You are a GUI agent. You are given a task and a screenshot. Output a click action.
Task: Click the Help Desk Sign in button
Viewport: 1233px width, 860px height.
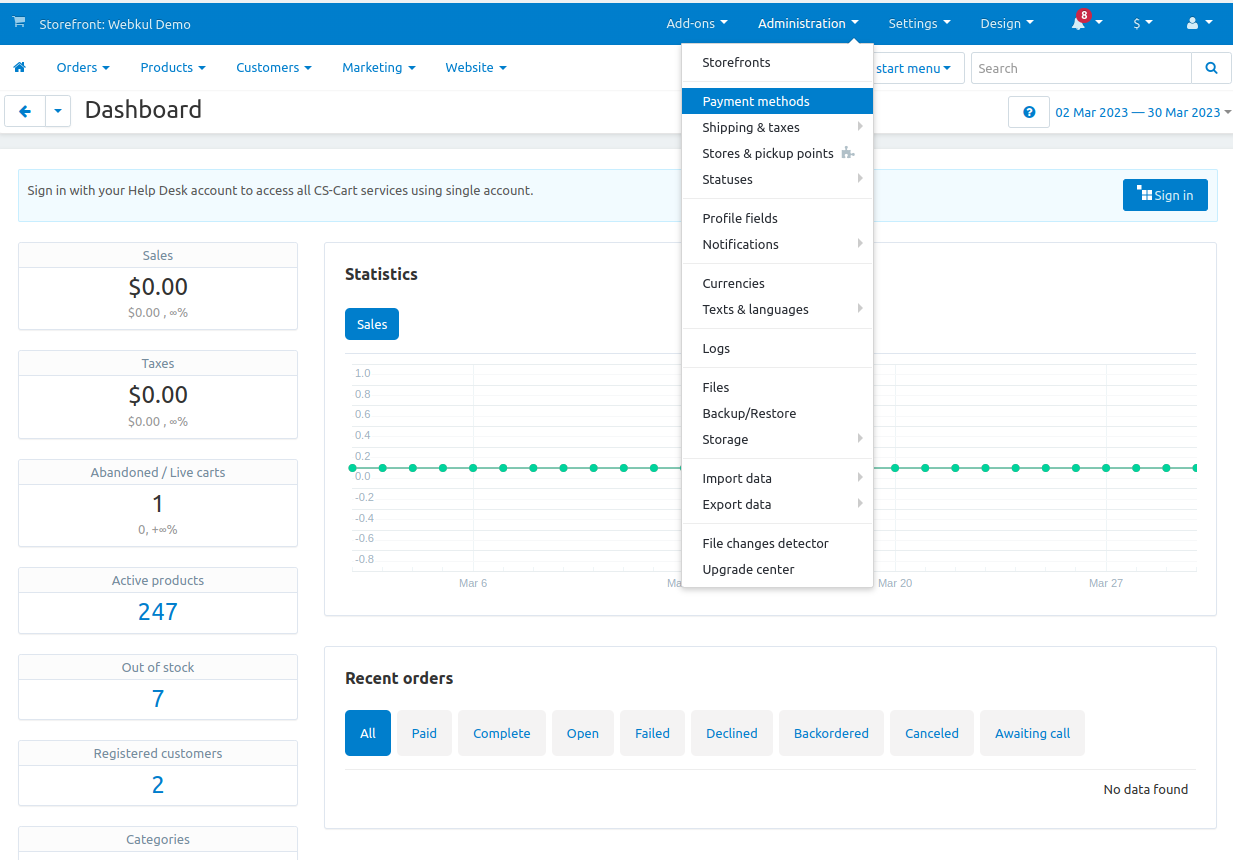click(1164, 195)
